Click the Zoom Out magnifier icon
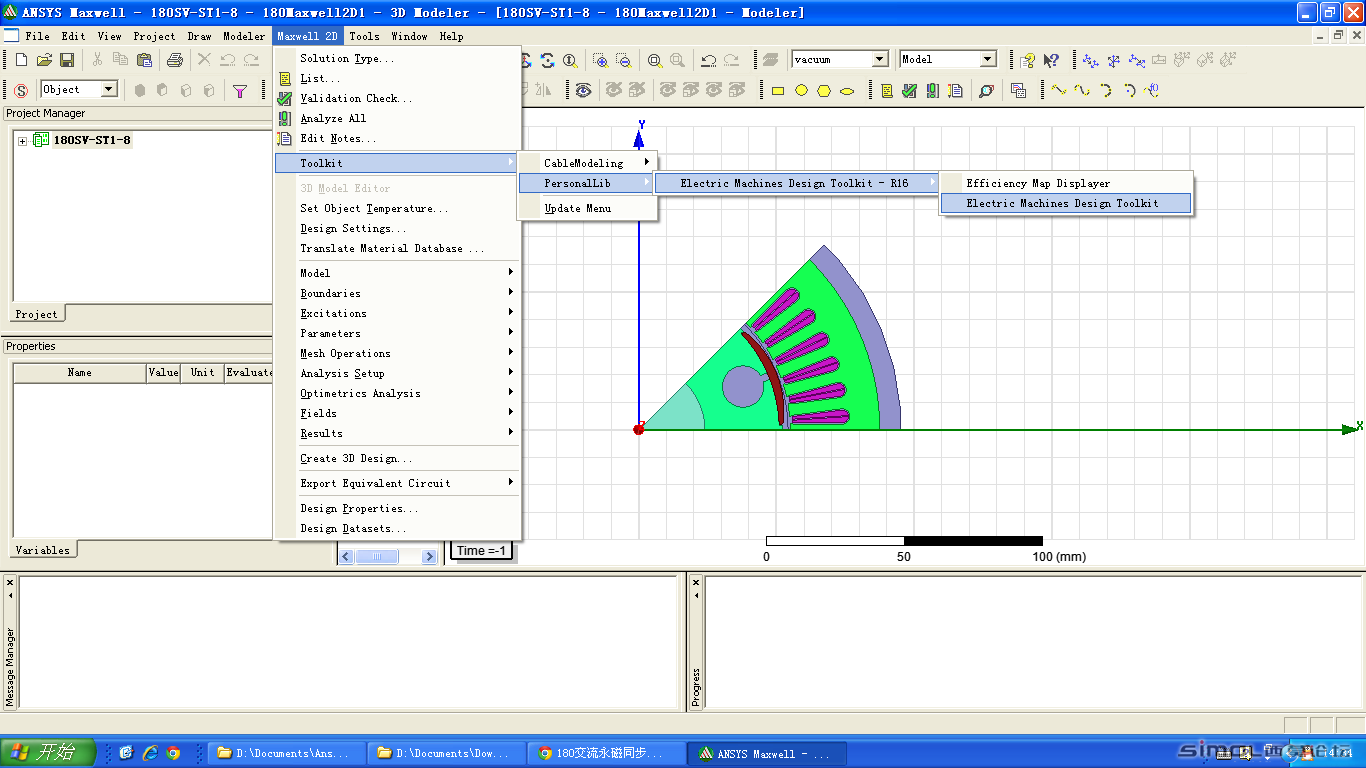 pyautogui.click(x=623, y=60)
